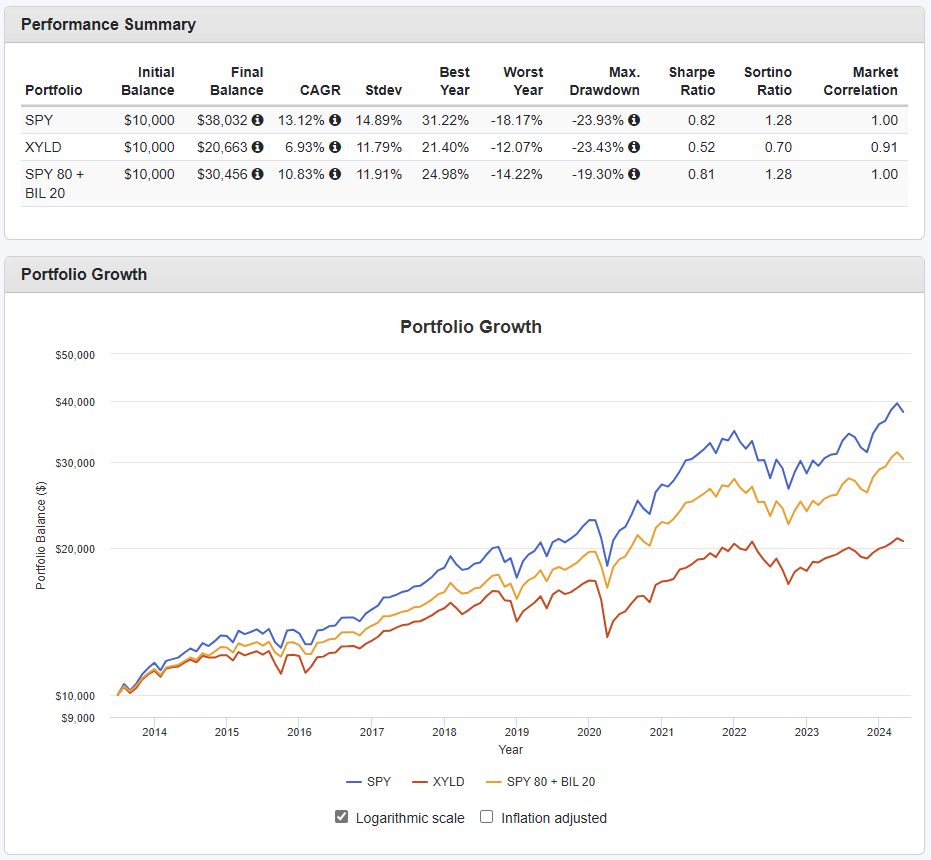Click final balance value $30,456
Viewport: 931px width, 860px height.
tap(222, 174)
